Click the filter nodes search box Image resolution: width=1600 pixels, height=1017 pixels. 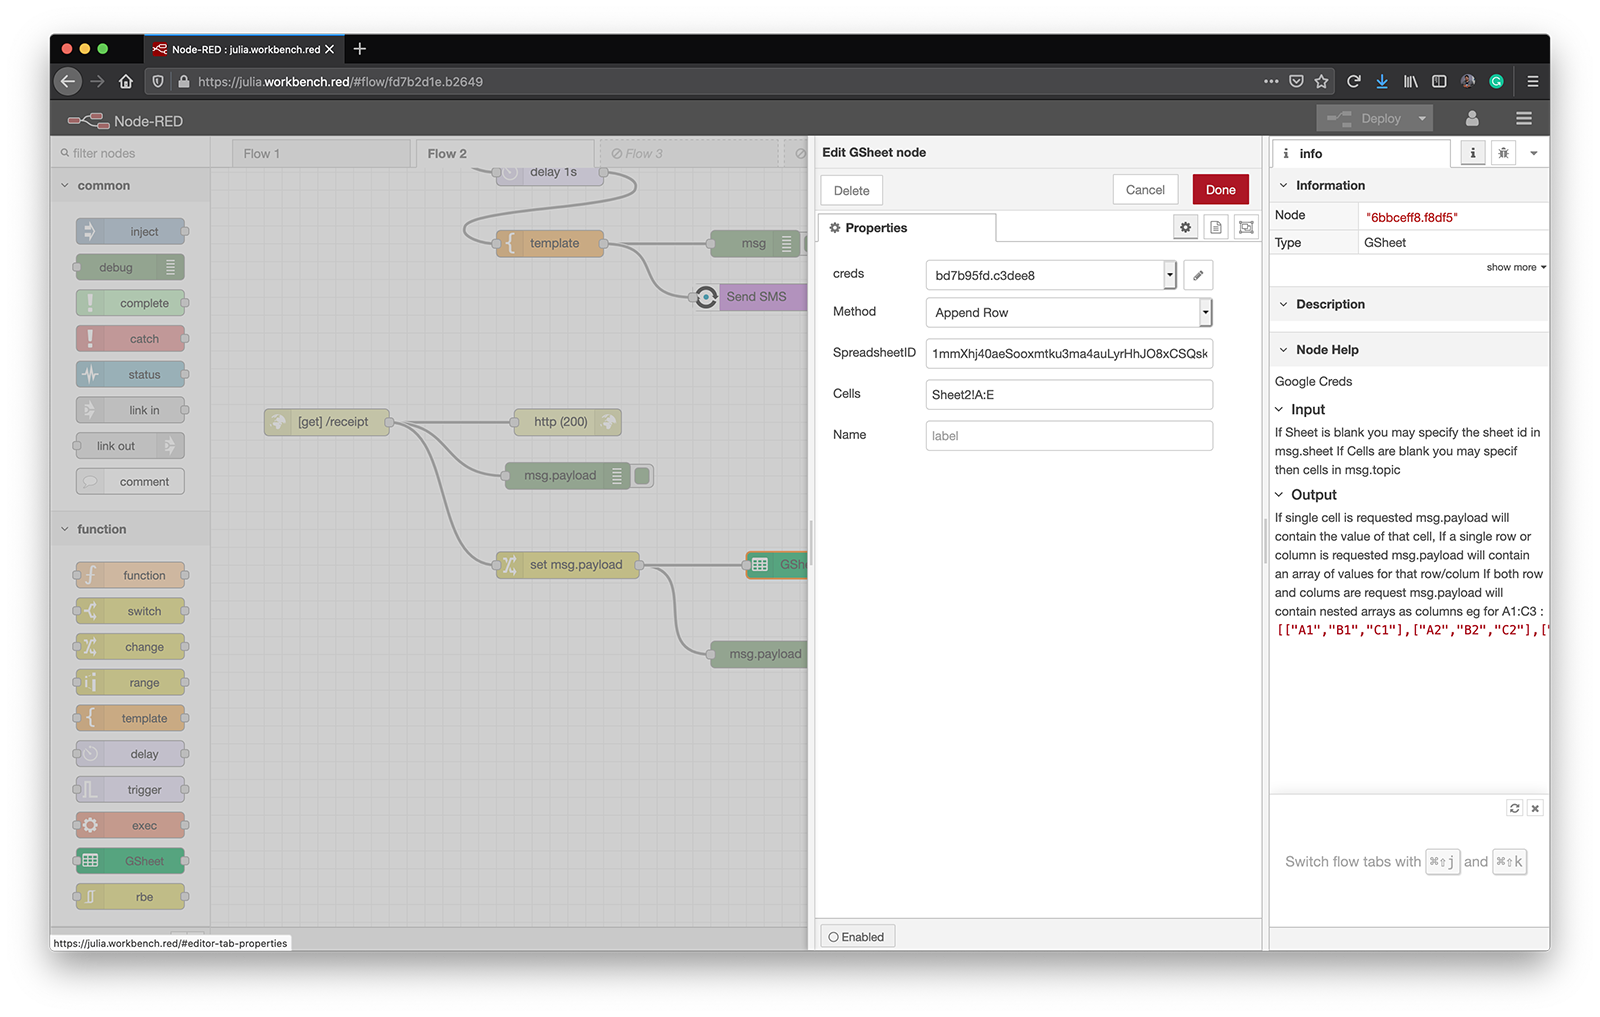[x=131, y=153]
